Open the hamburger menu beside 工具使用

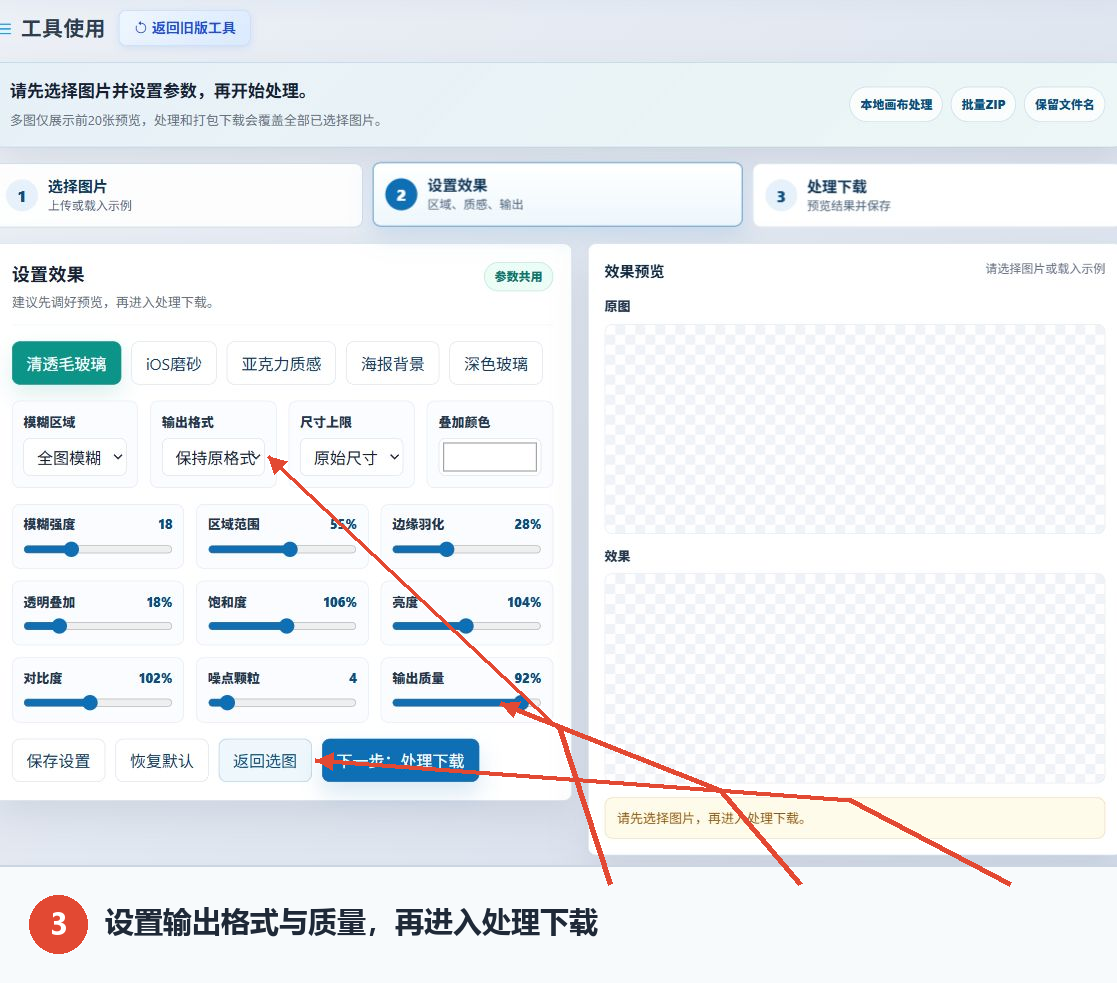click(x=5, y=29)
